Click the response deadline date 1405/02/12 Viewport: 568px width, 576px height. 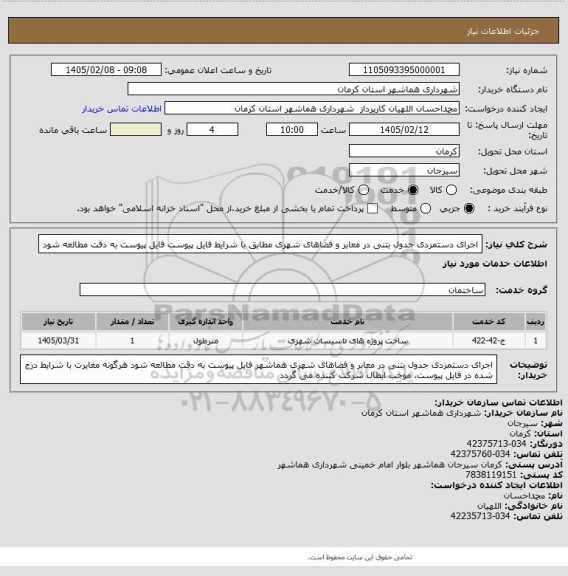point(404,130)
